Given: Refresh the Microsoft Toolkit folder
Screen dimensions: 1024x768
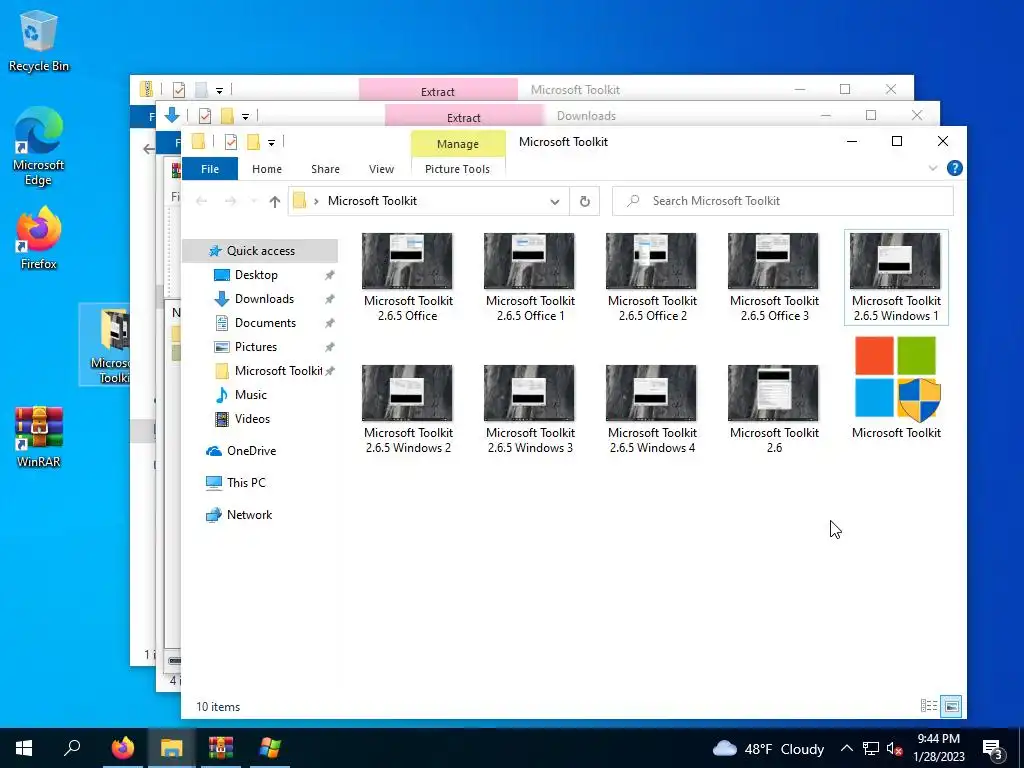Looking at the screenshot, I should click(584, 202).
